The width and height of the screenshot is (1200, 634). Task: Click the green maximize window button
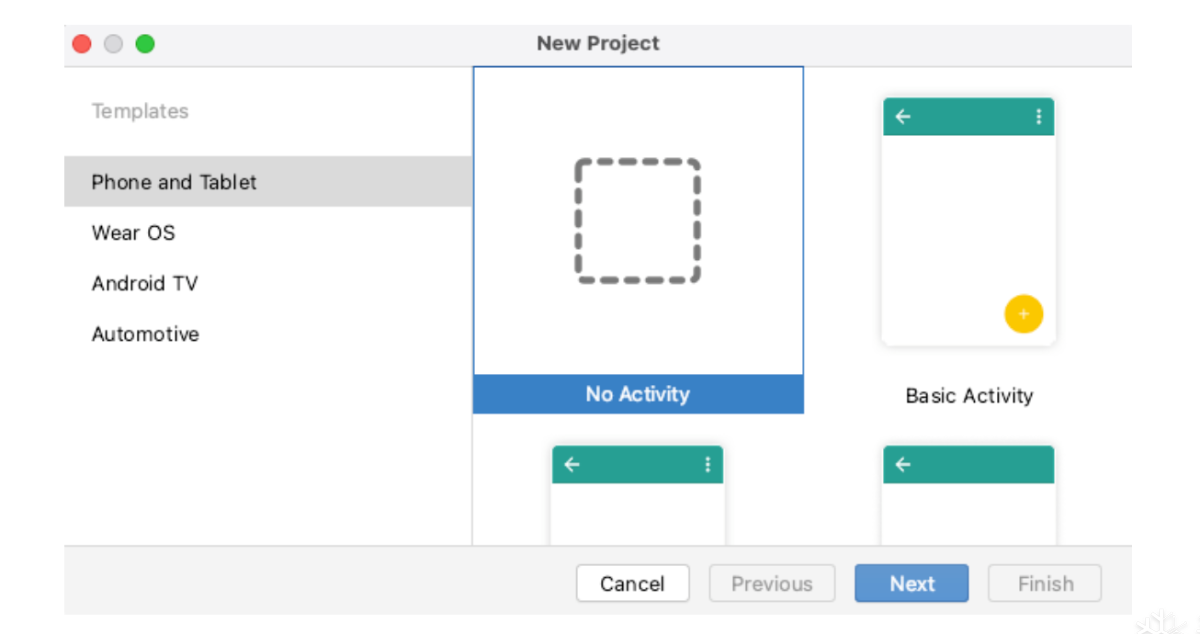(x=145, y=44)
